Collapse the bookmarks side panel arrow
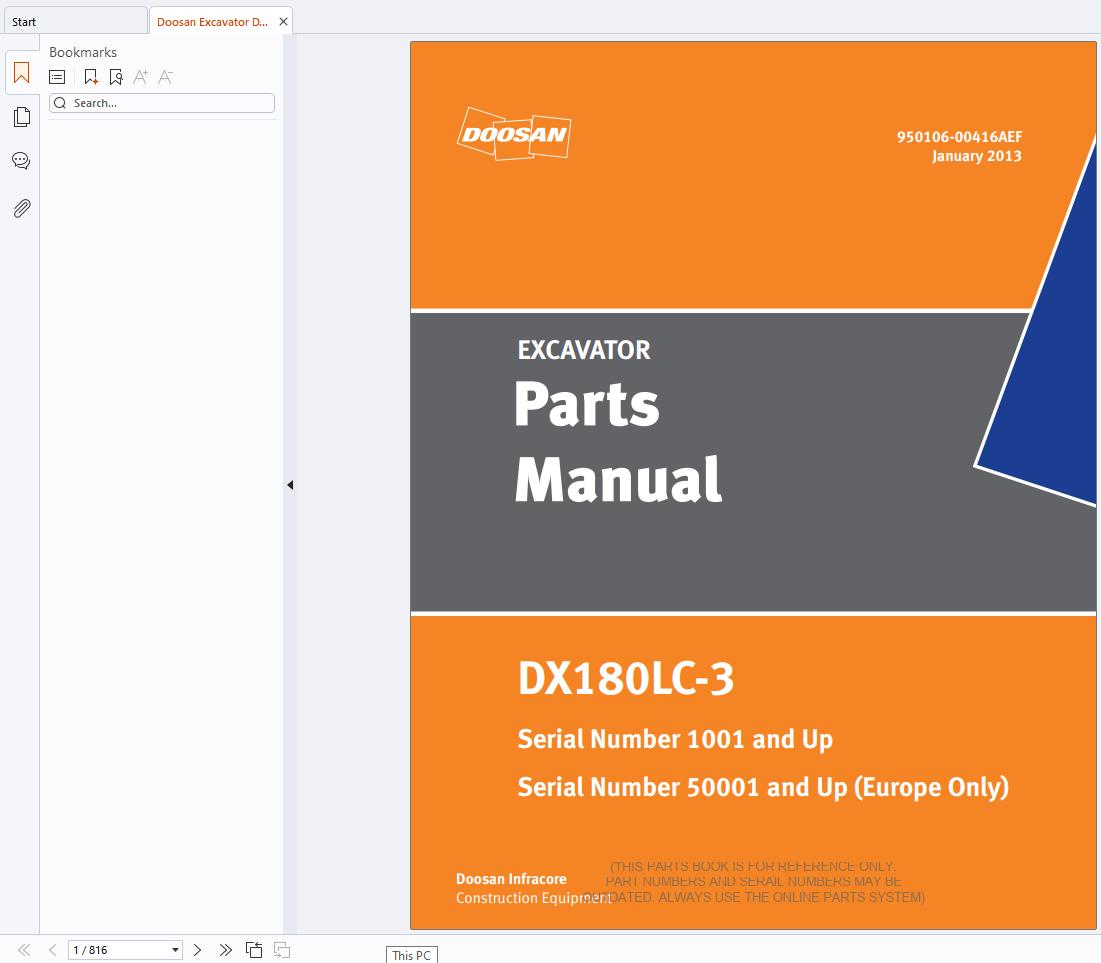This screenshot has height=963, width=1101. (290, 485)
